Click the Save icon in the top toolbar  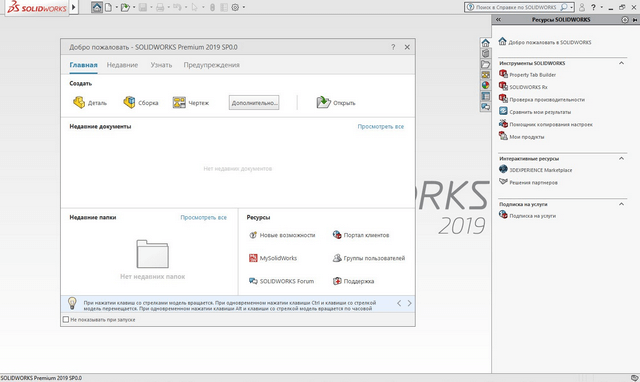pyautogui.click(x=142, y=7)
